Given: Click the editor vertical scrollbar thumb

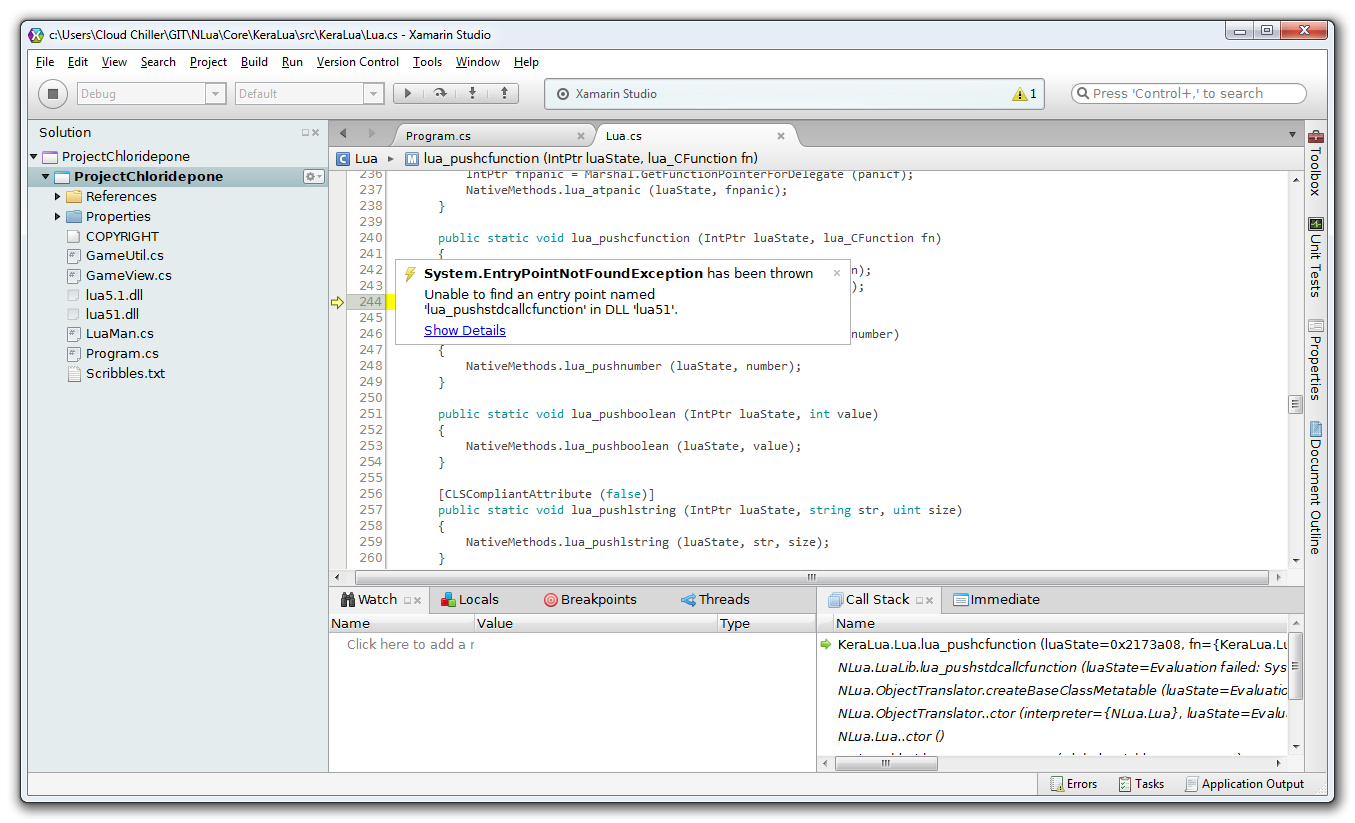Looking at the screenshot, I should [1295, 404].
